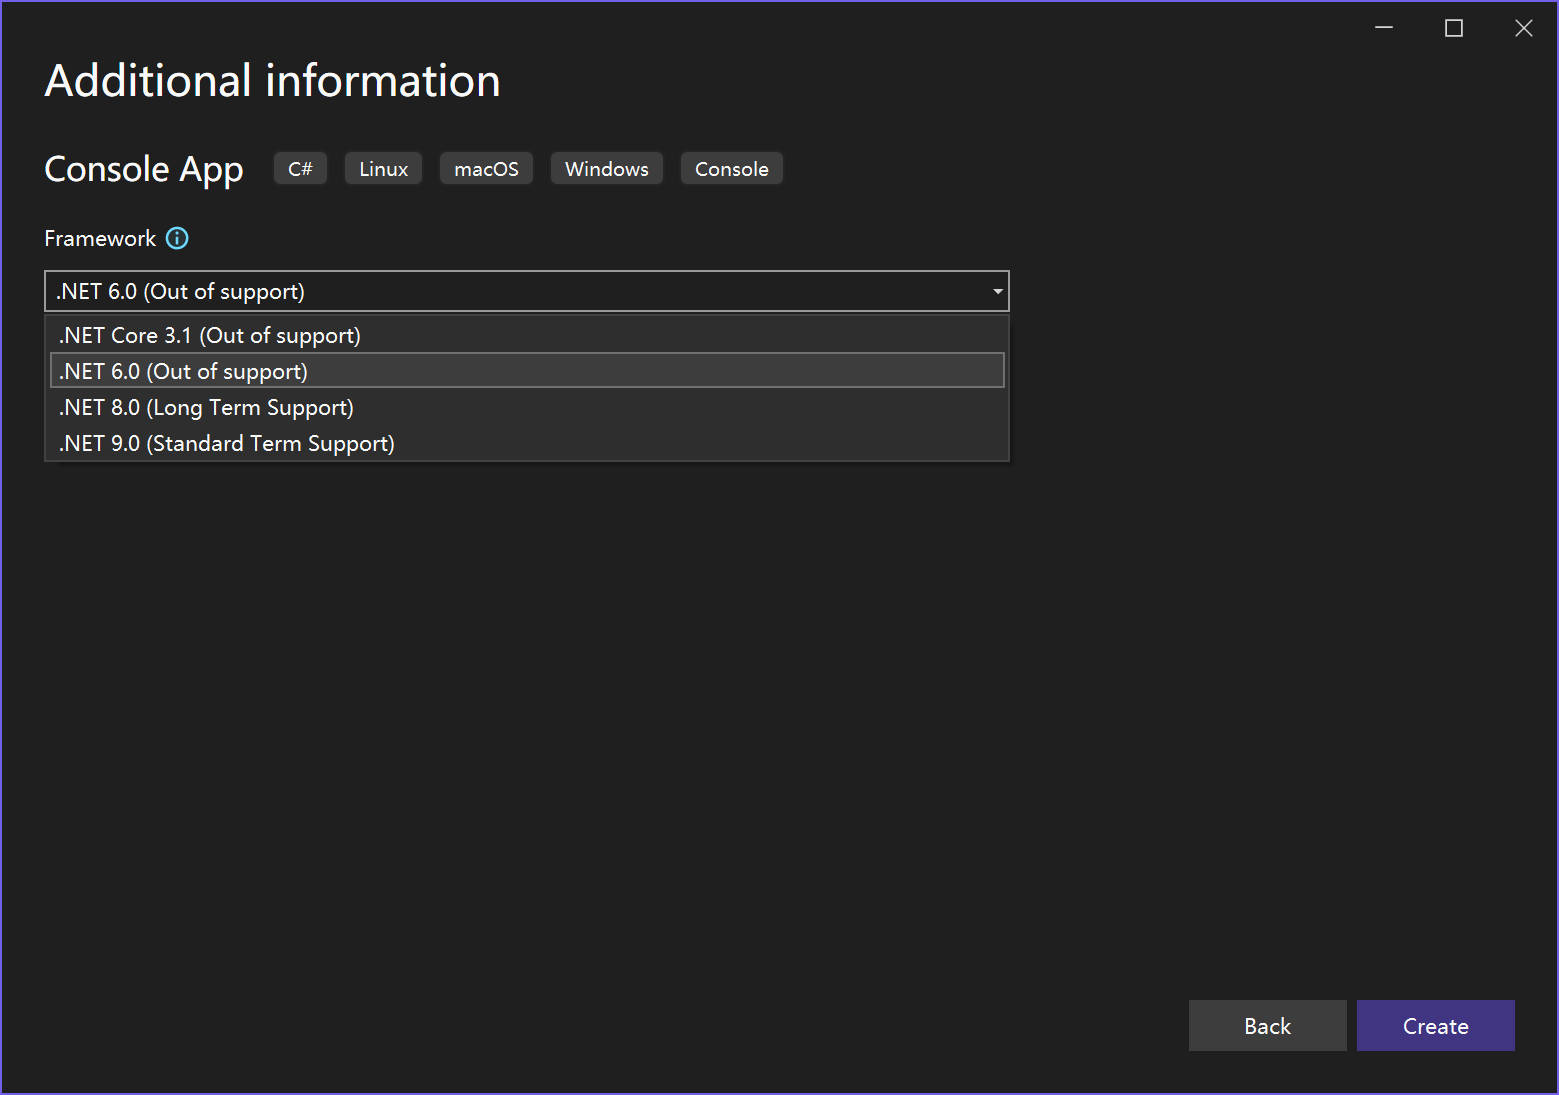Click the Framework info icon
The width and height of the screenshot is (1559, 1095).
point(177,238)
